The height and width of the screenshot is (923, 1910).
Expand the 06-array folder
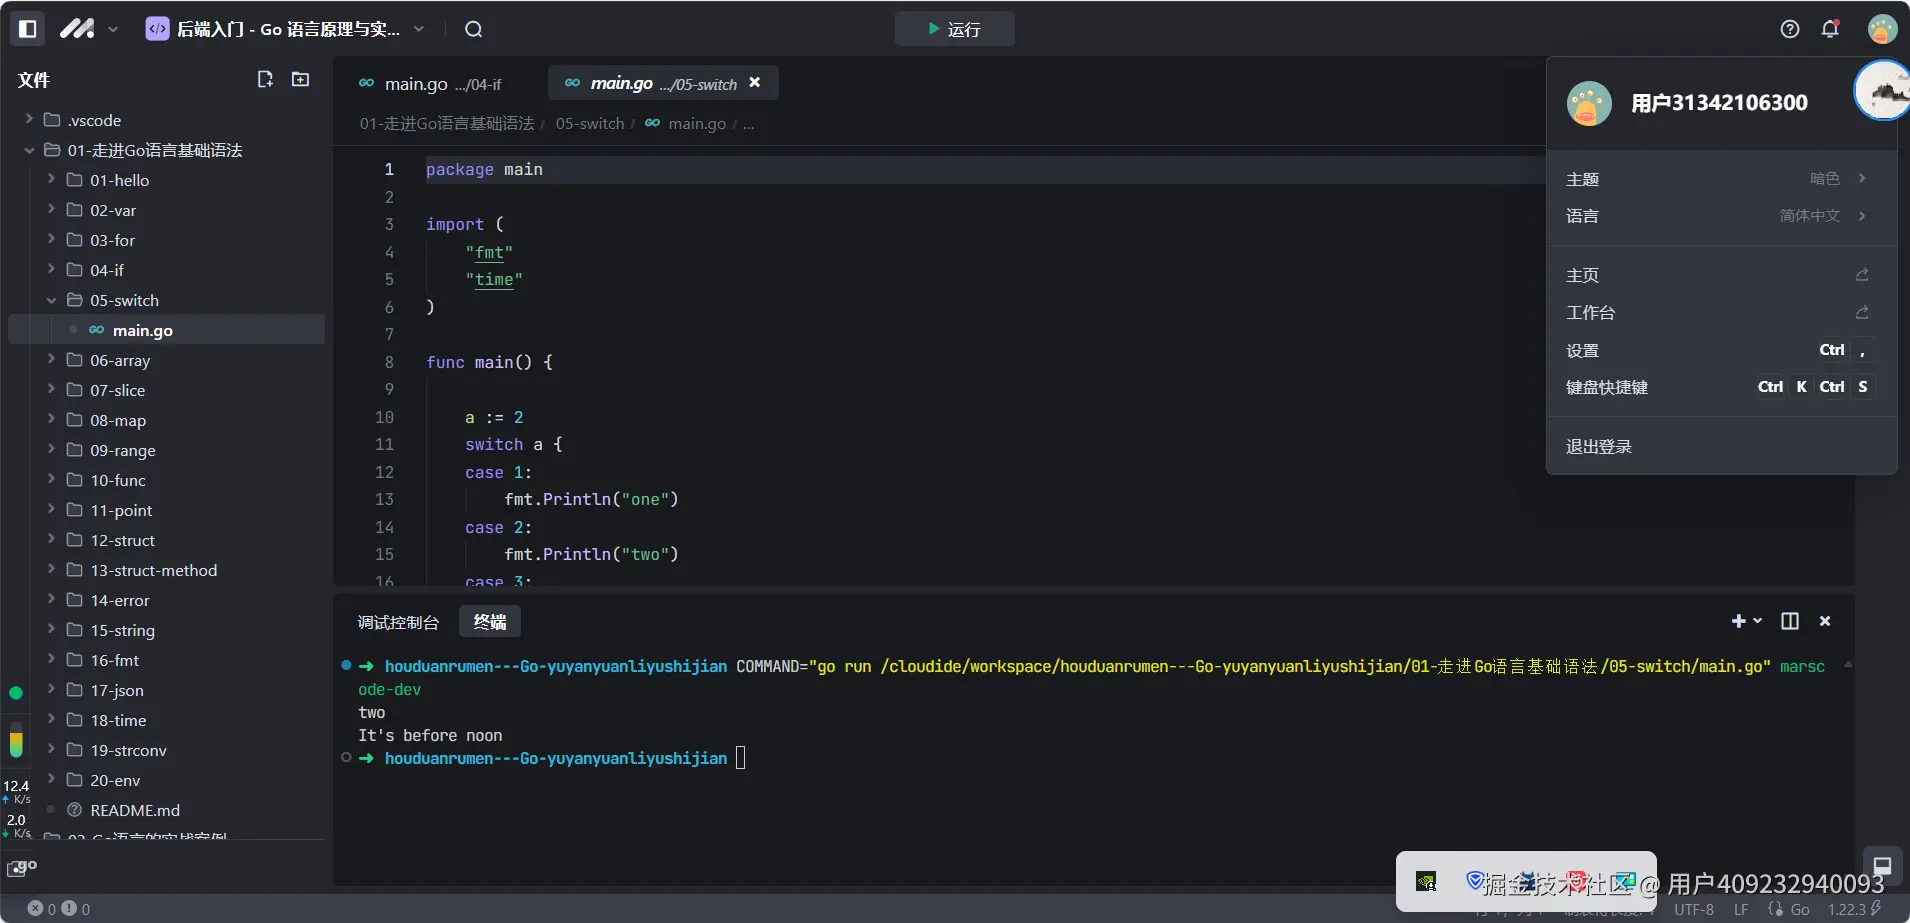point(120,360)
